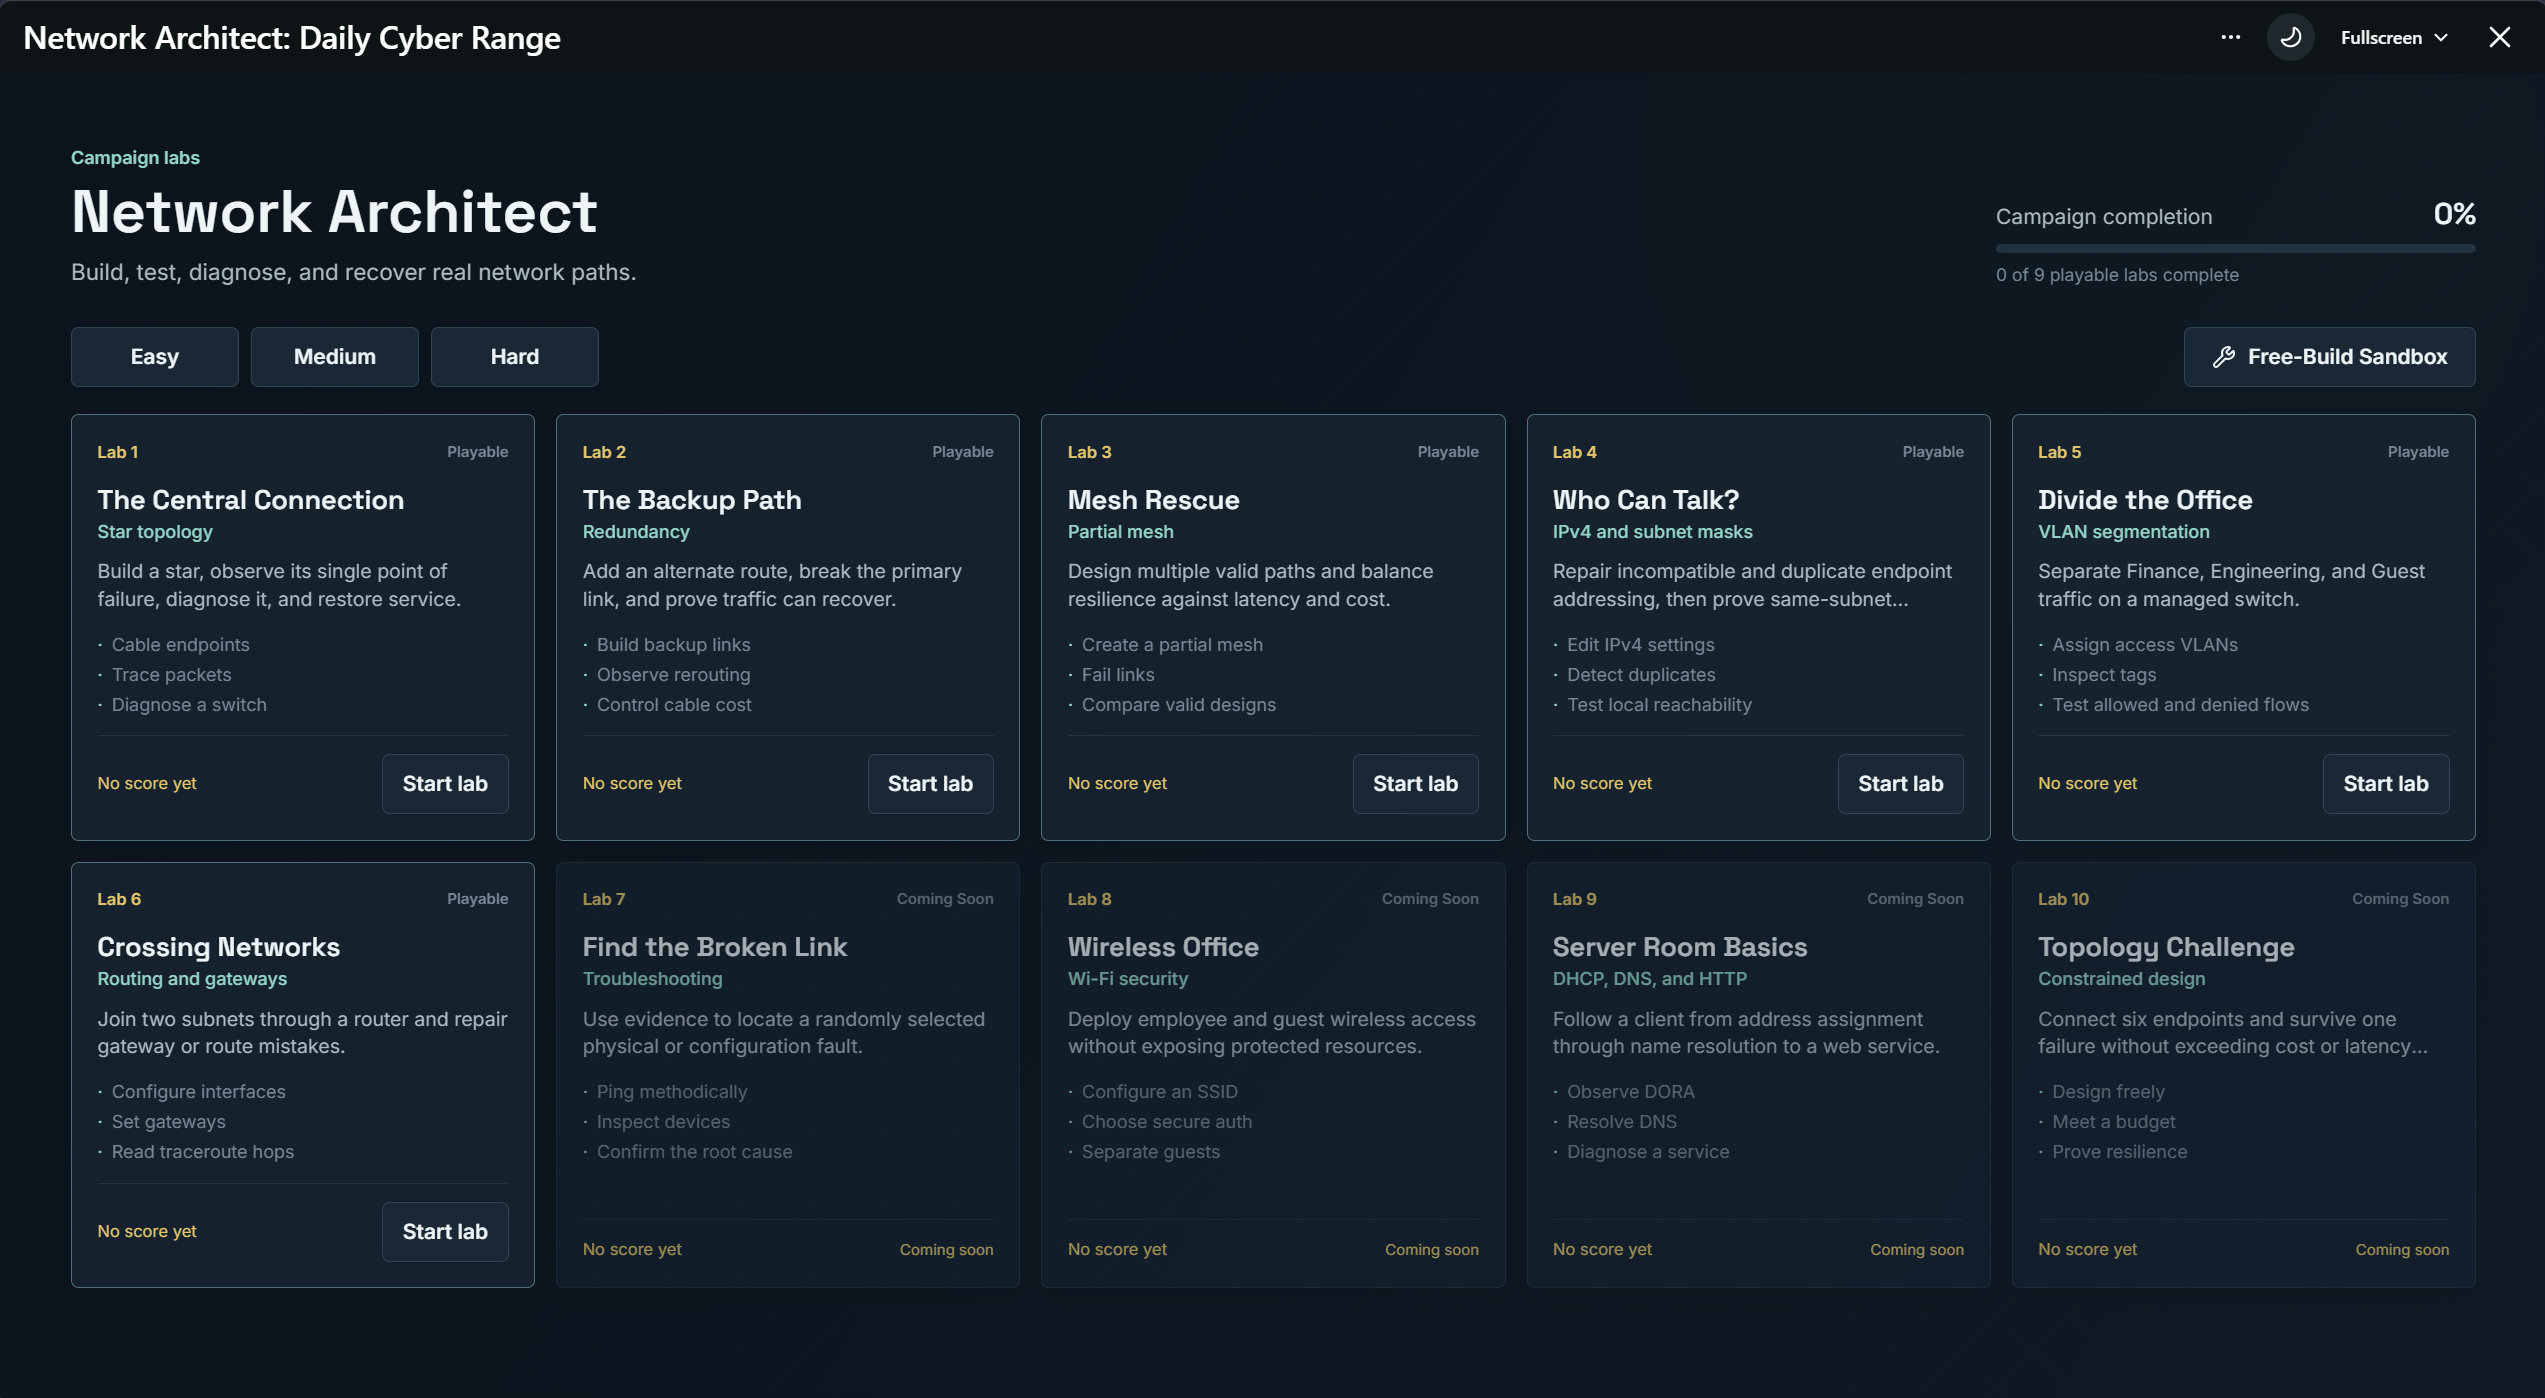
Task: Click the Campaign labs breadcrumb label
Action: tap(135, 158)
